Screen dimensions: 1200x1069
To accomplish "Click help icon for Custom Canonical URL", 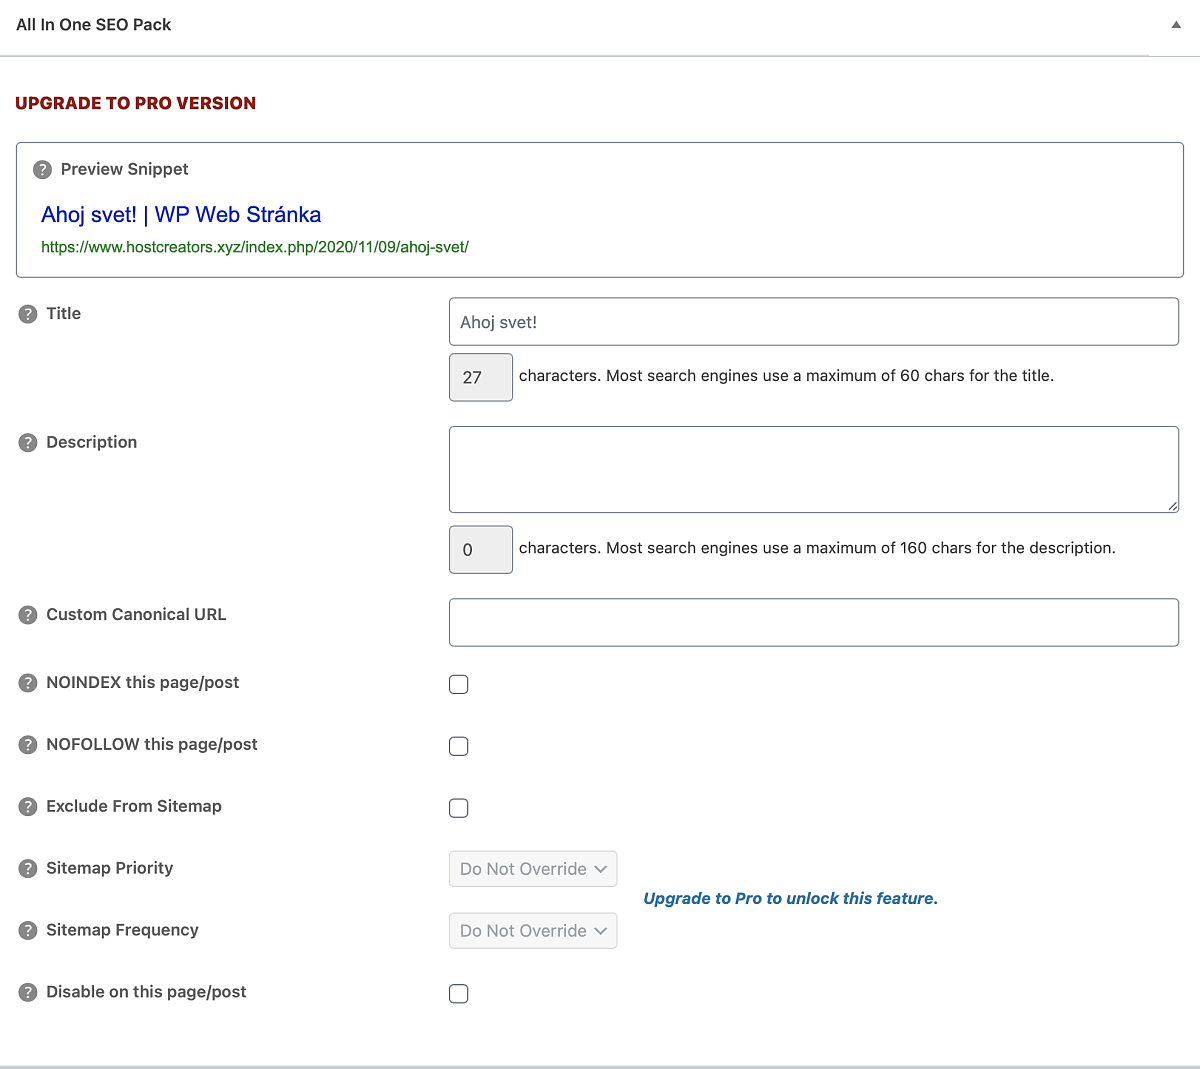I will (28, 615).
